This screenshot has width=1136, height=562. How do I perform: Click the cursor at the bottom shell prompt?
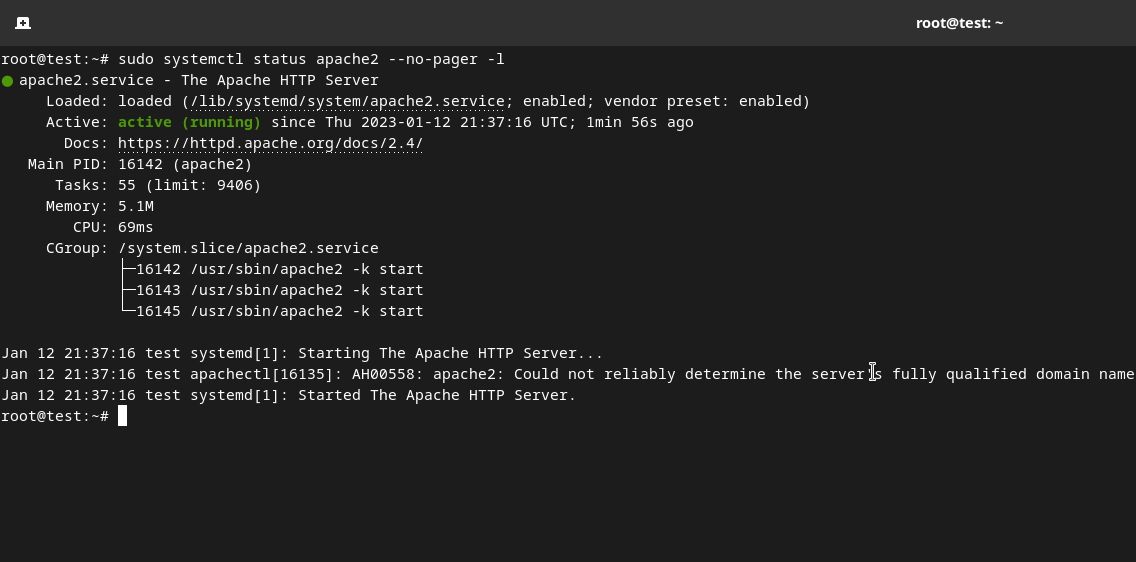point(123,416)
